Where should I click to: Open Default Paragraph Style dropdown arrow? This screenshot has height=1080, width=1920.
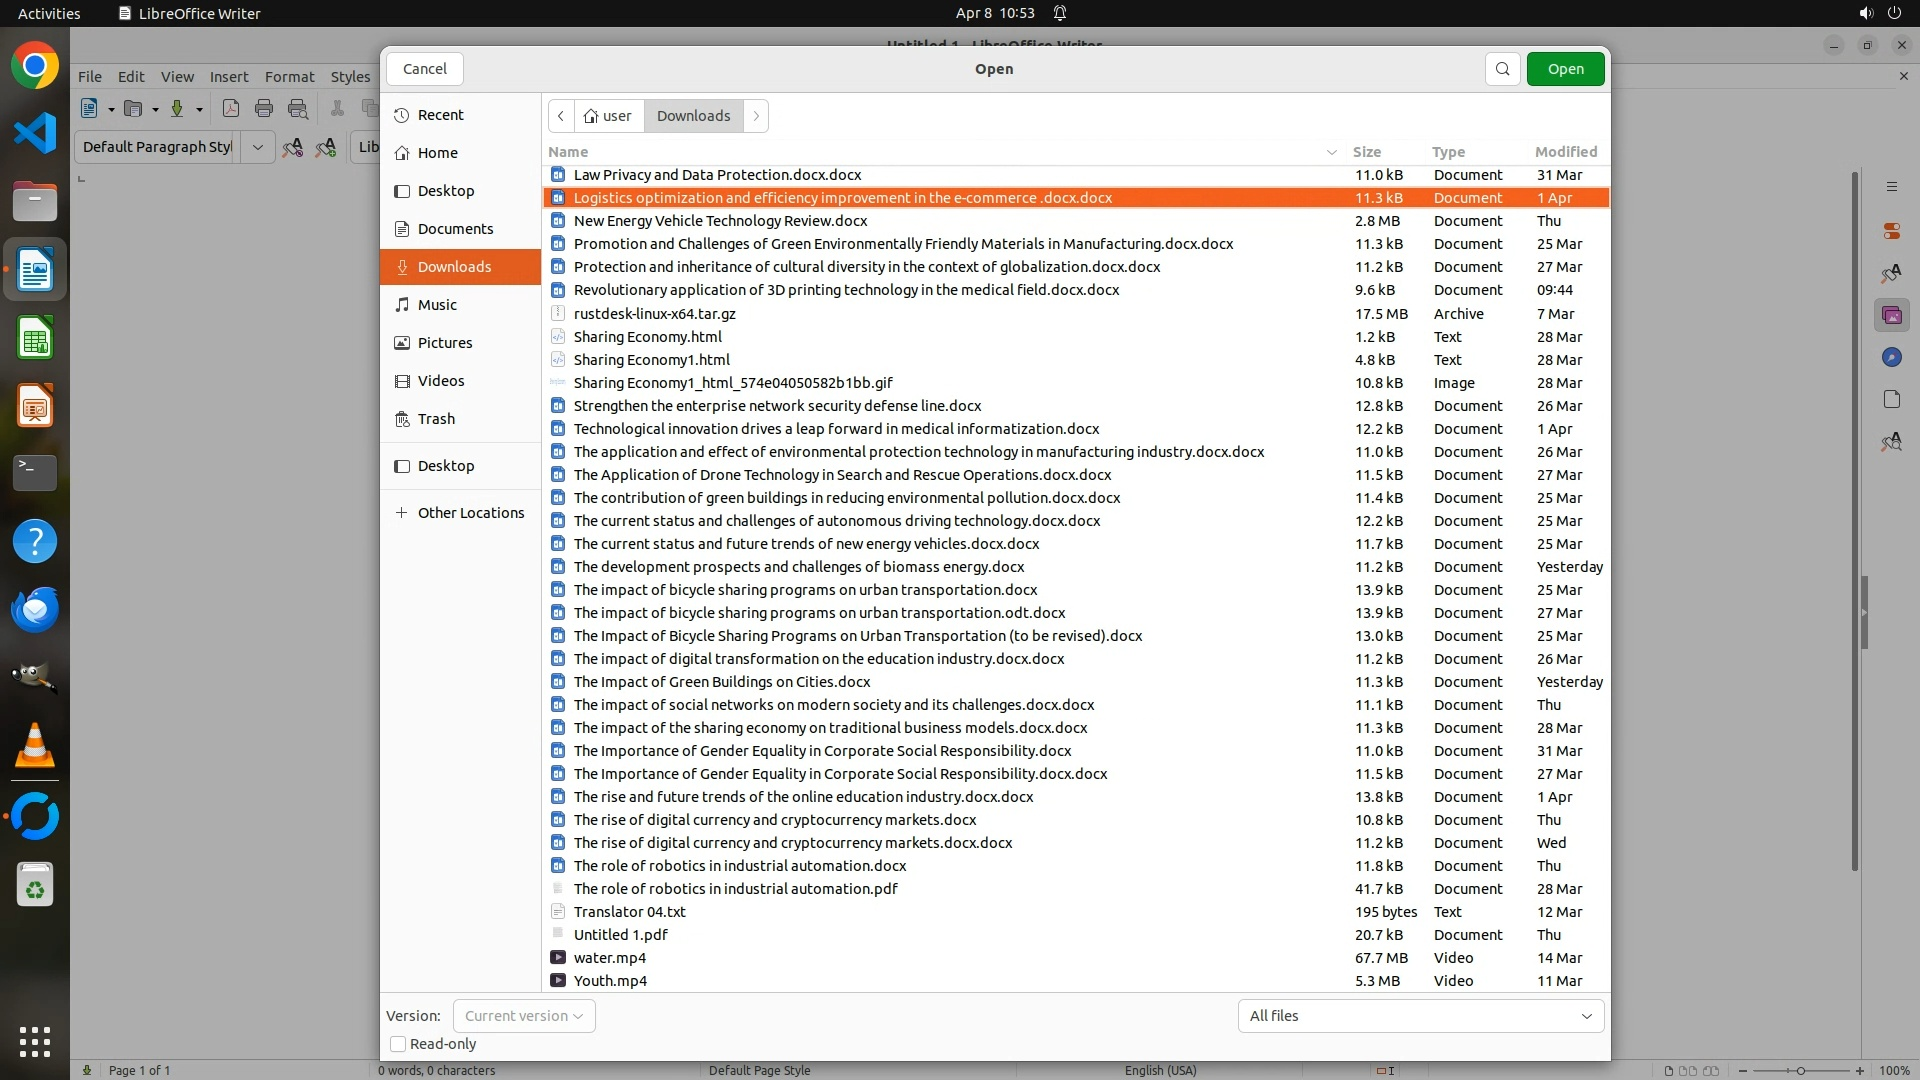258,147
